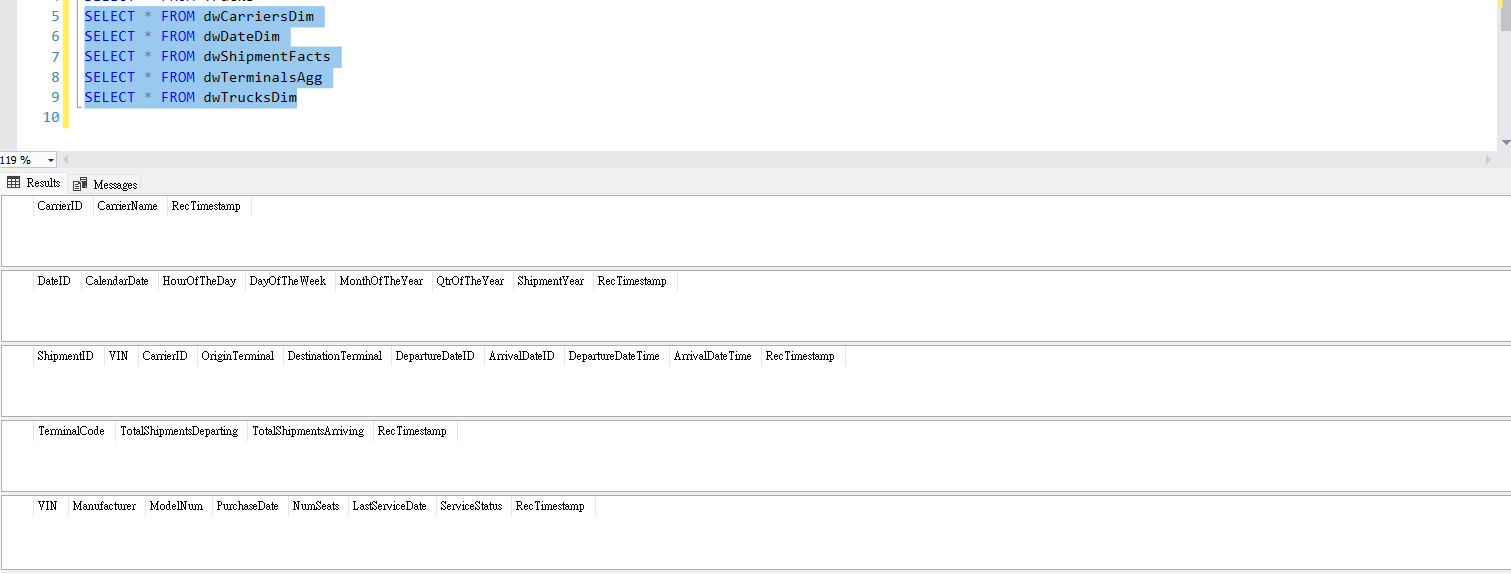Click the left arrow of horizontal editor scrollbar
The height and width of the screenshot is (574, 1511).
click(66, 160)
